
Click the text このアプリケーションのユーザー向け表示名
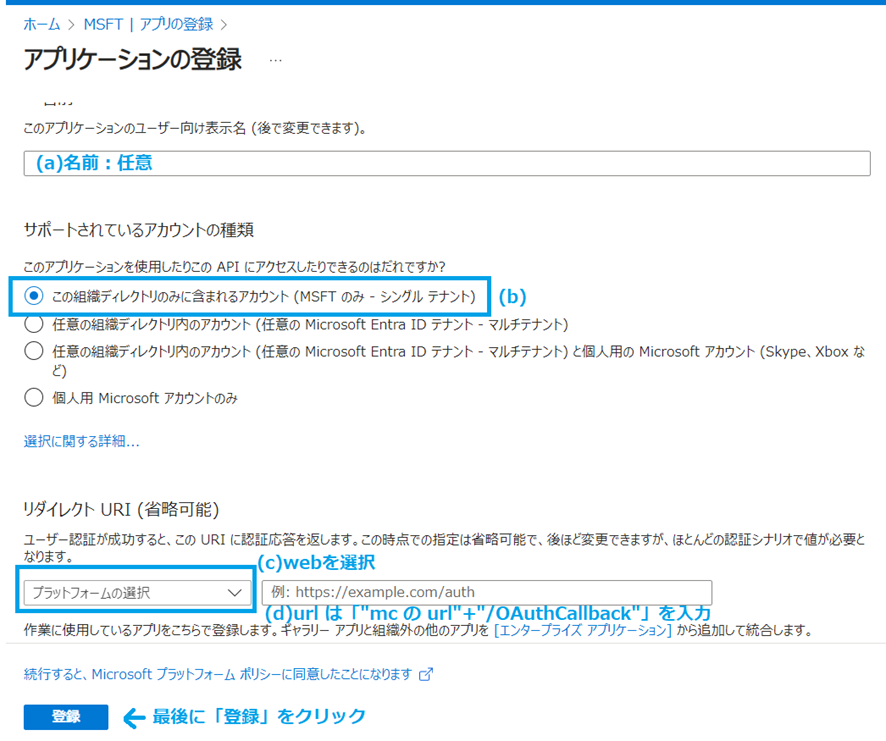pyautogui.click(x=134, y=128)
